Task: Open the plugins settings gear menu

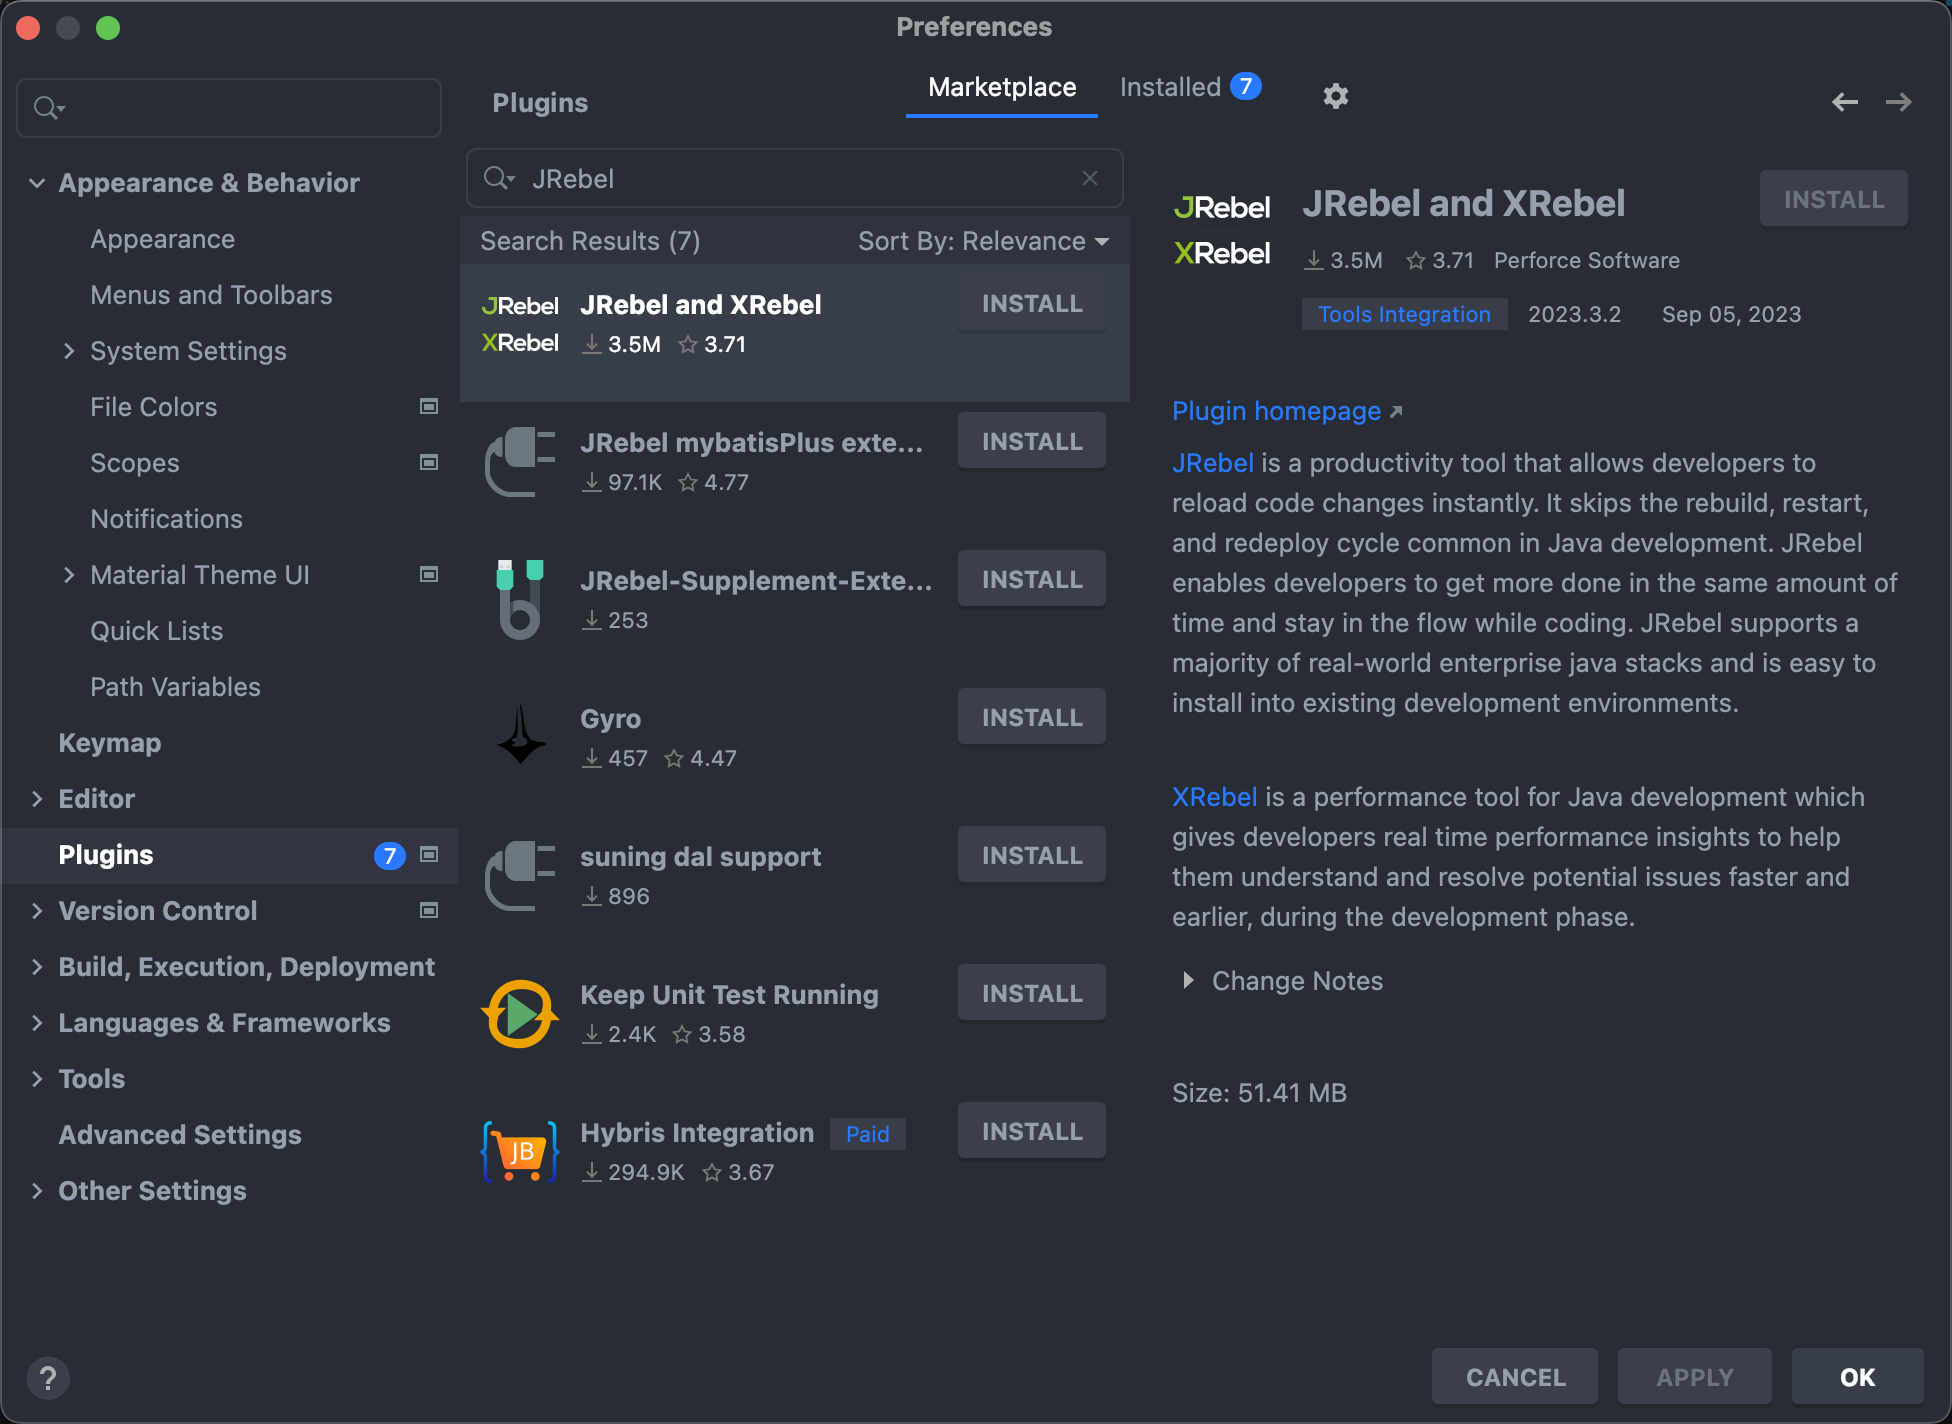Action: [1336, 96]
